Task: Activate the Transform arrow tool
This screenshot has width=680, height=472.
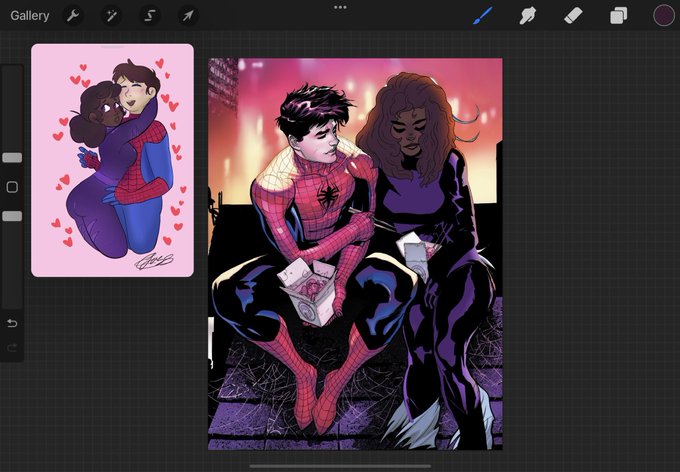Action: [188, 16]
